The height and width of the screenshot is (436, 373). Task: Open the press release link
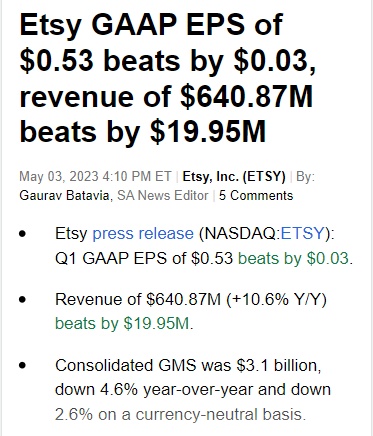coord(143,233)
